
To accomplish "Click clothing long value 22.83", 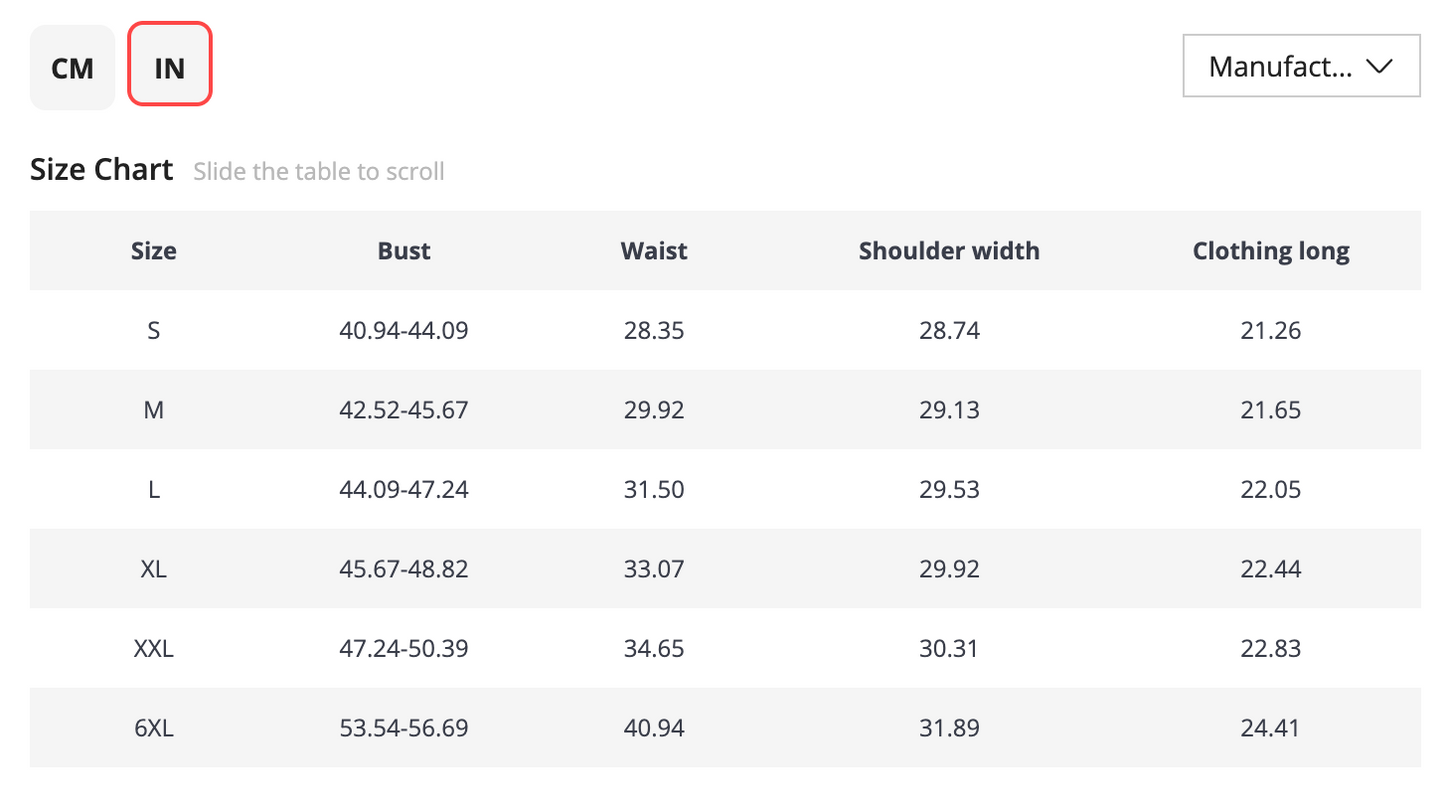I will click(1271, 649).
